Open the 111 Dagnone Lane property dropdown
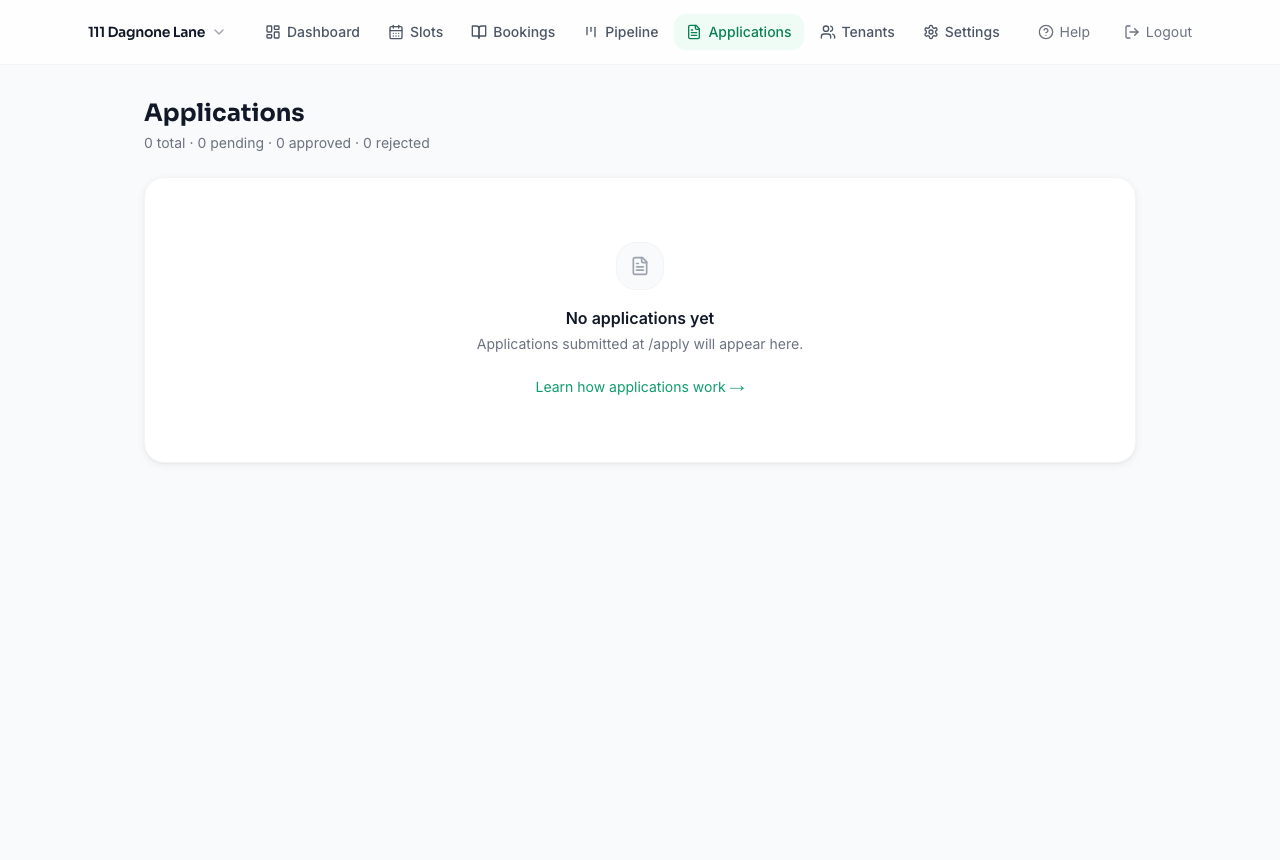The width and height of the screenshot is (1280, 860). pyautogui.click(x=156, y=32)
